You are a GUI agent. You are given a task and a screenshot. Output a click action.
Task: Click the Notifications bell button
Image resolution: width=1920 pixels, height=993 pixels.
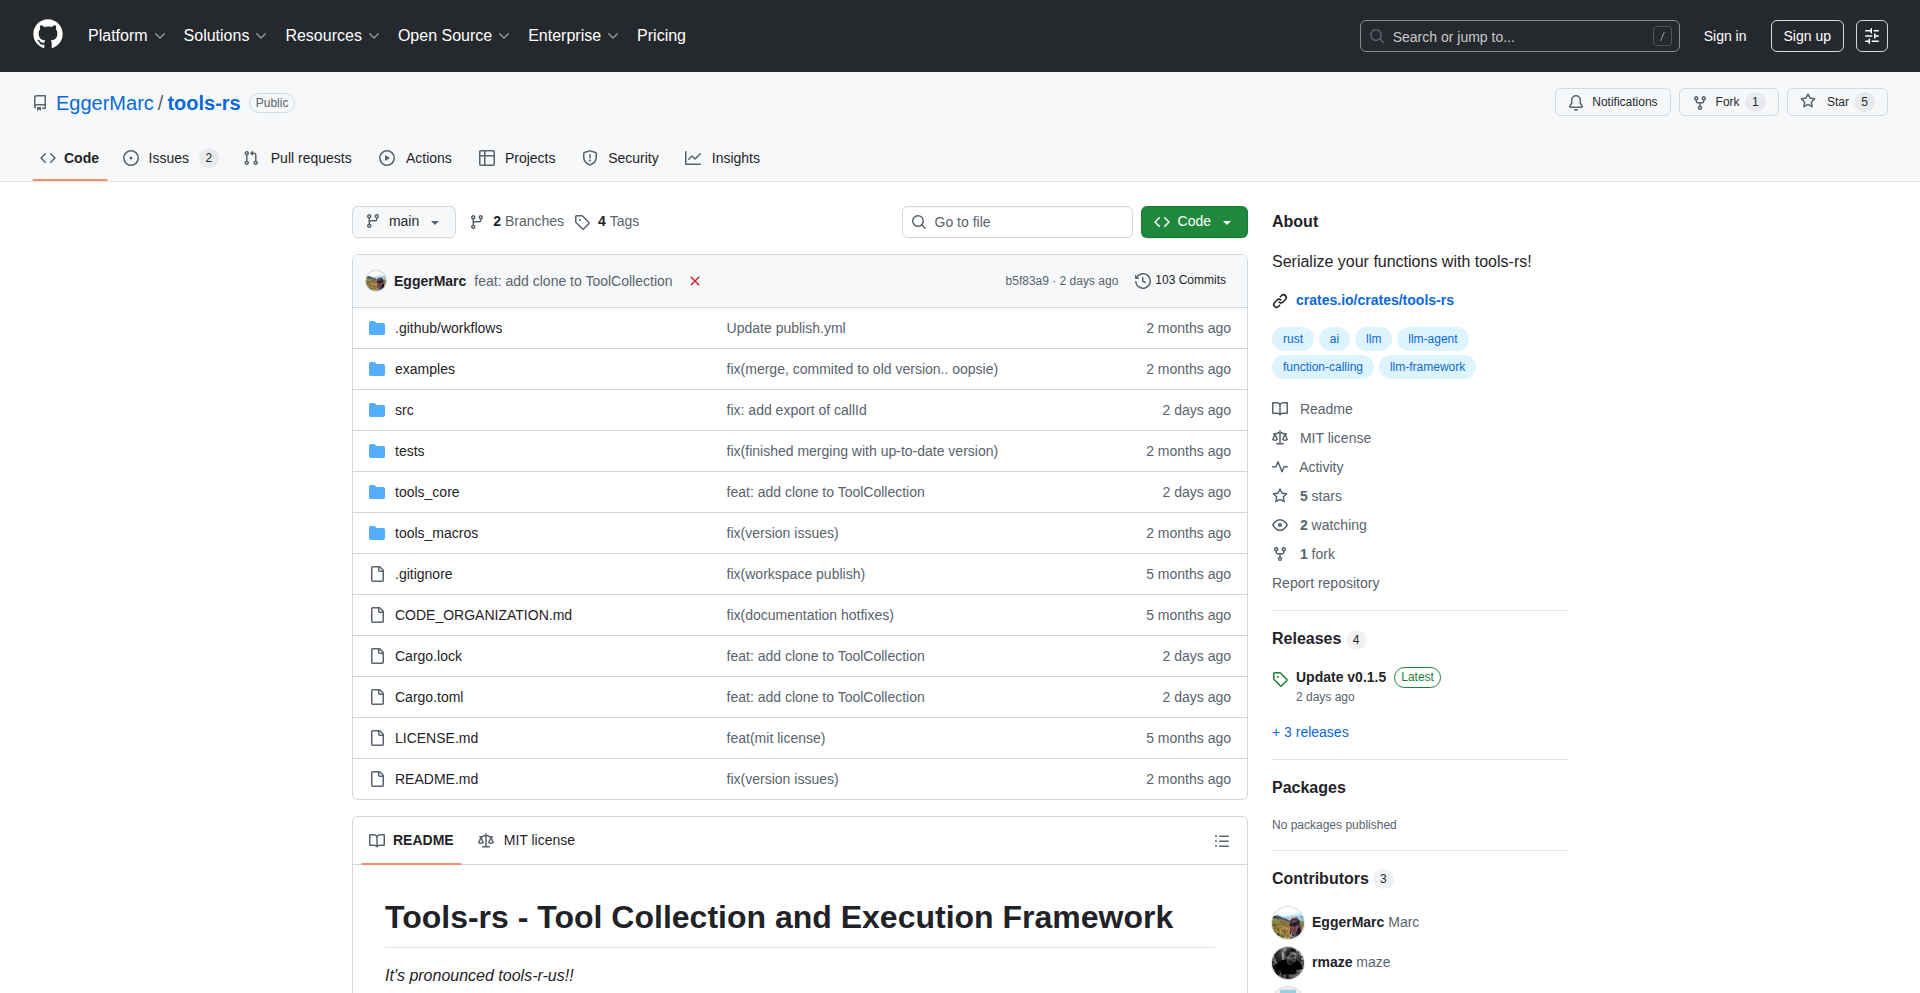(1612, 102)
